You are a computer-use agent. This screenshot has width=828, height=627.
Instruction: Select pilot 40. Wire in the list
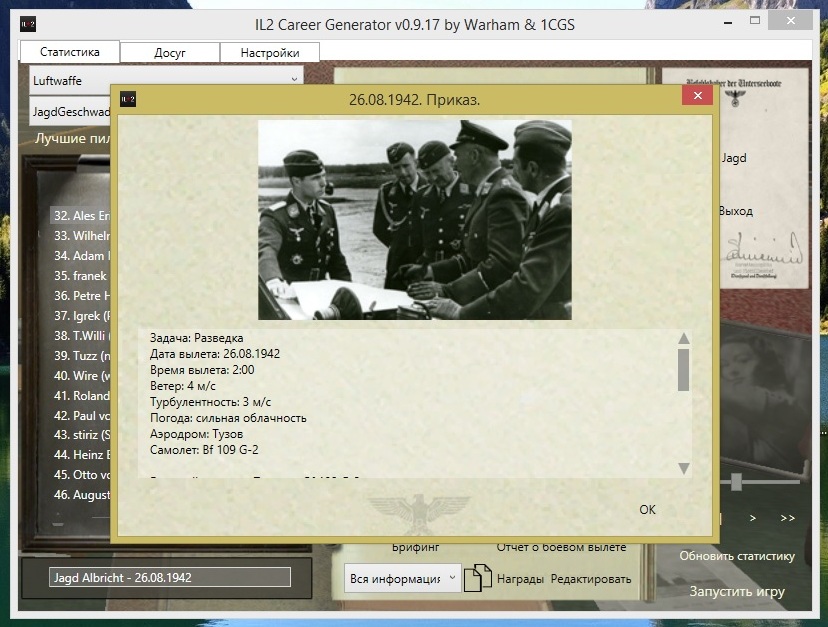[81, 376]
